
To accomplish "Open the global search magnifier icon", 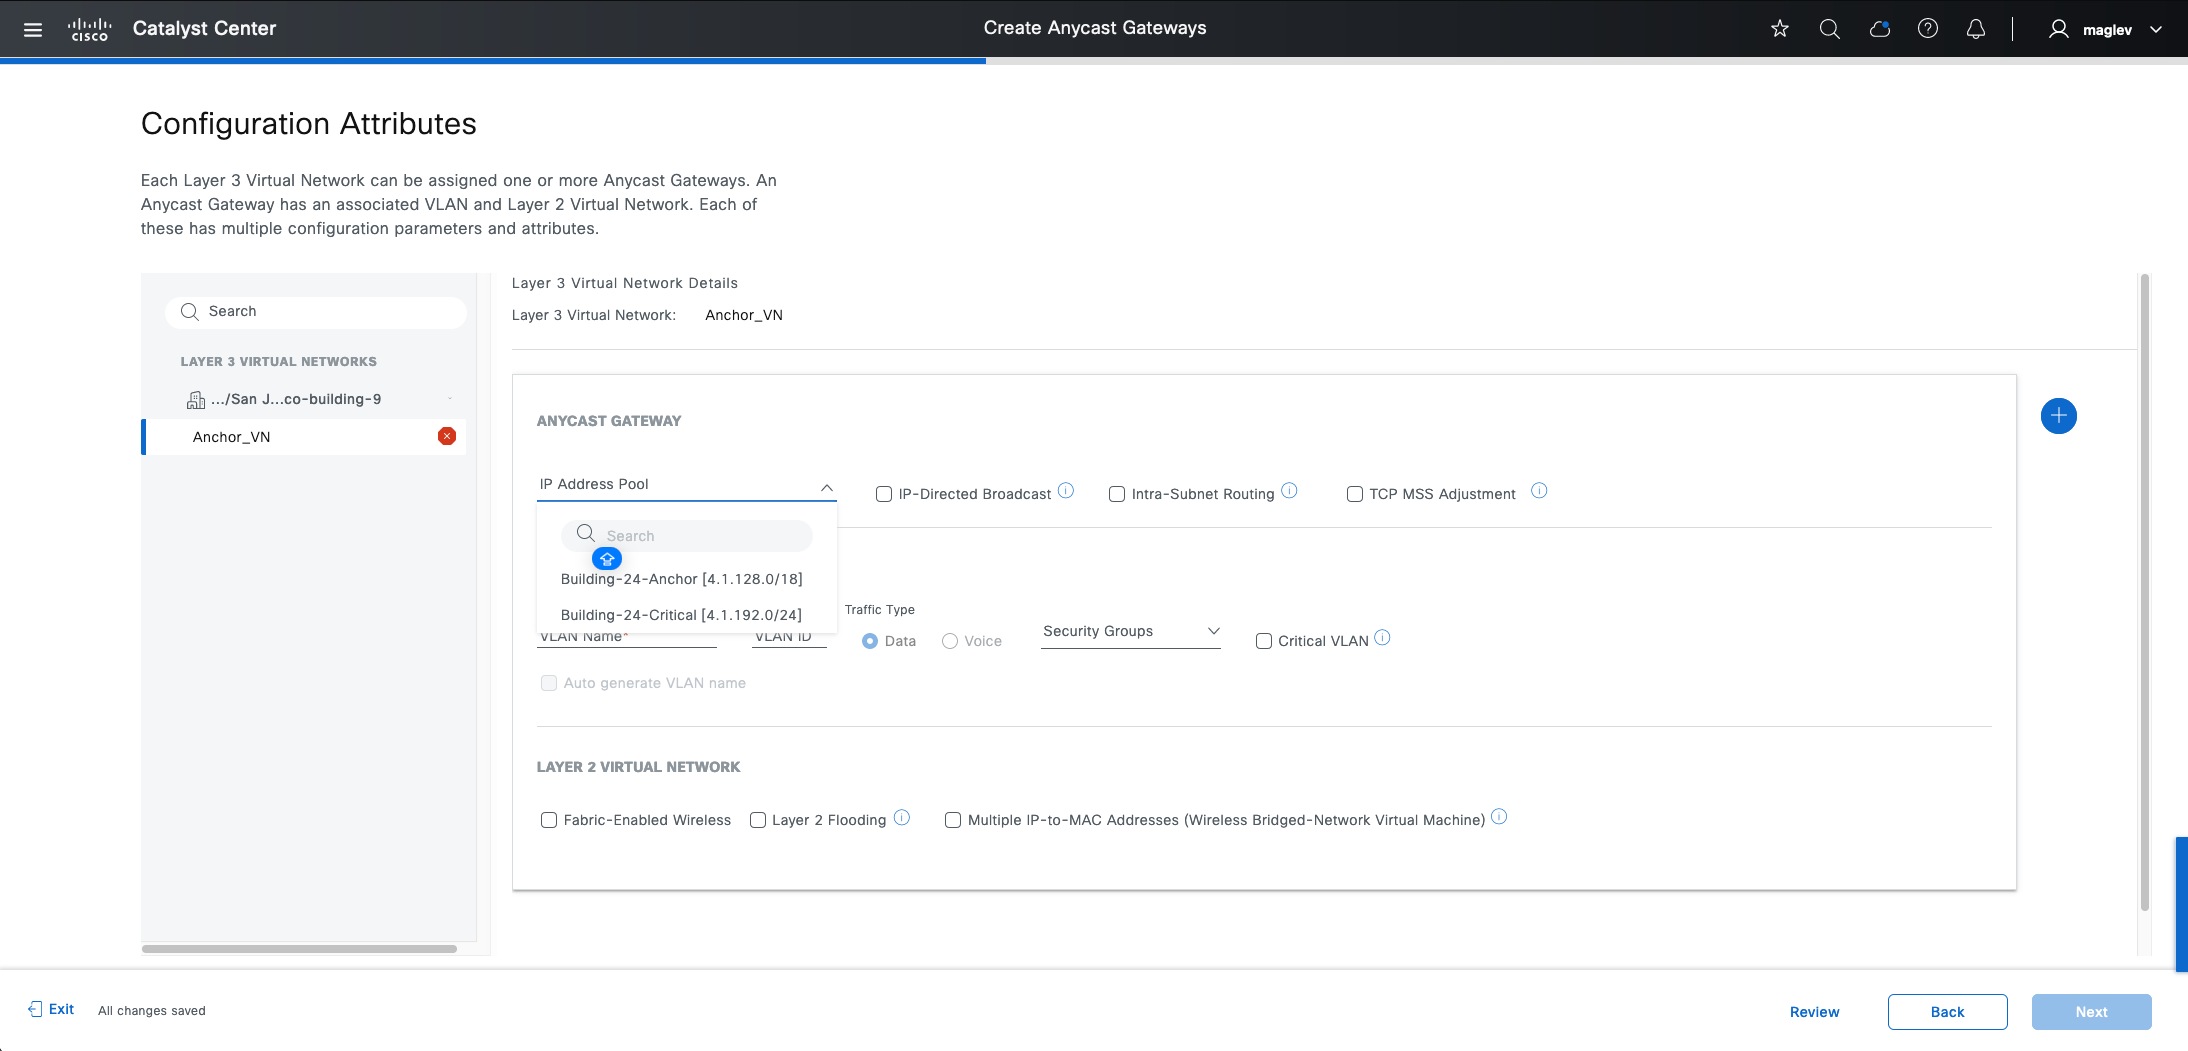I will 1829,29.
